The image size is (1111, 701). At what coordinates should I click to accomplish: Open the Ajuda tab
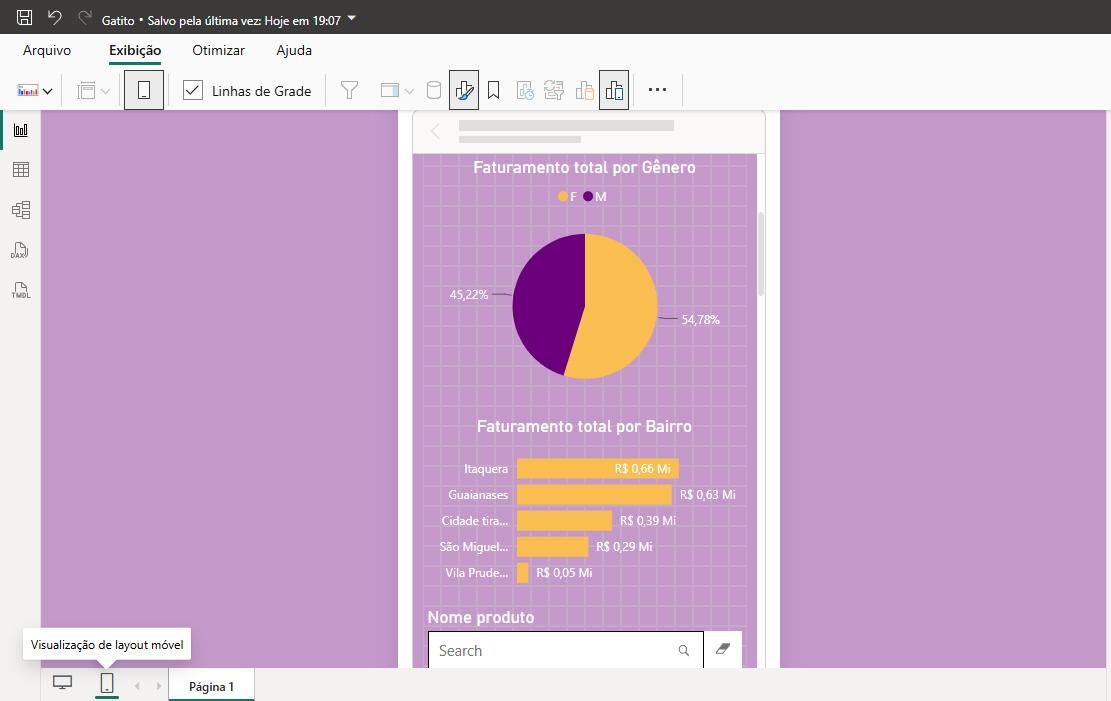[294, 50]
